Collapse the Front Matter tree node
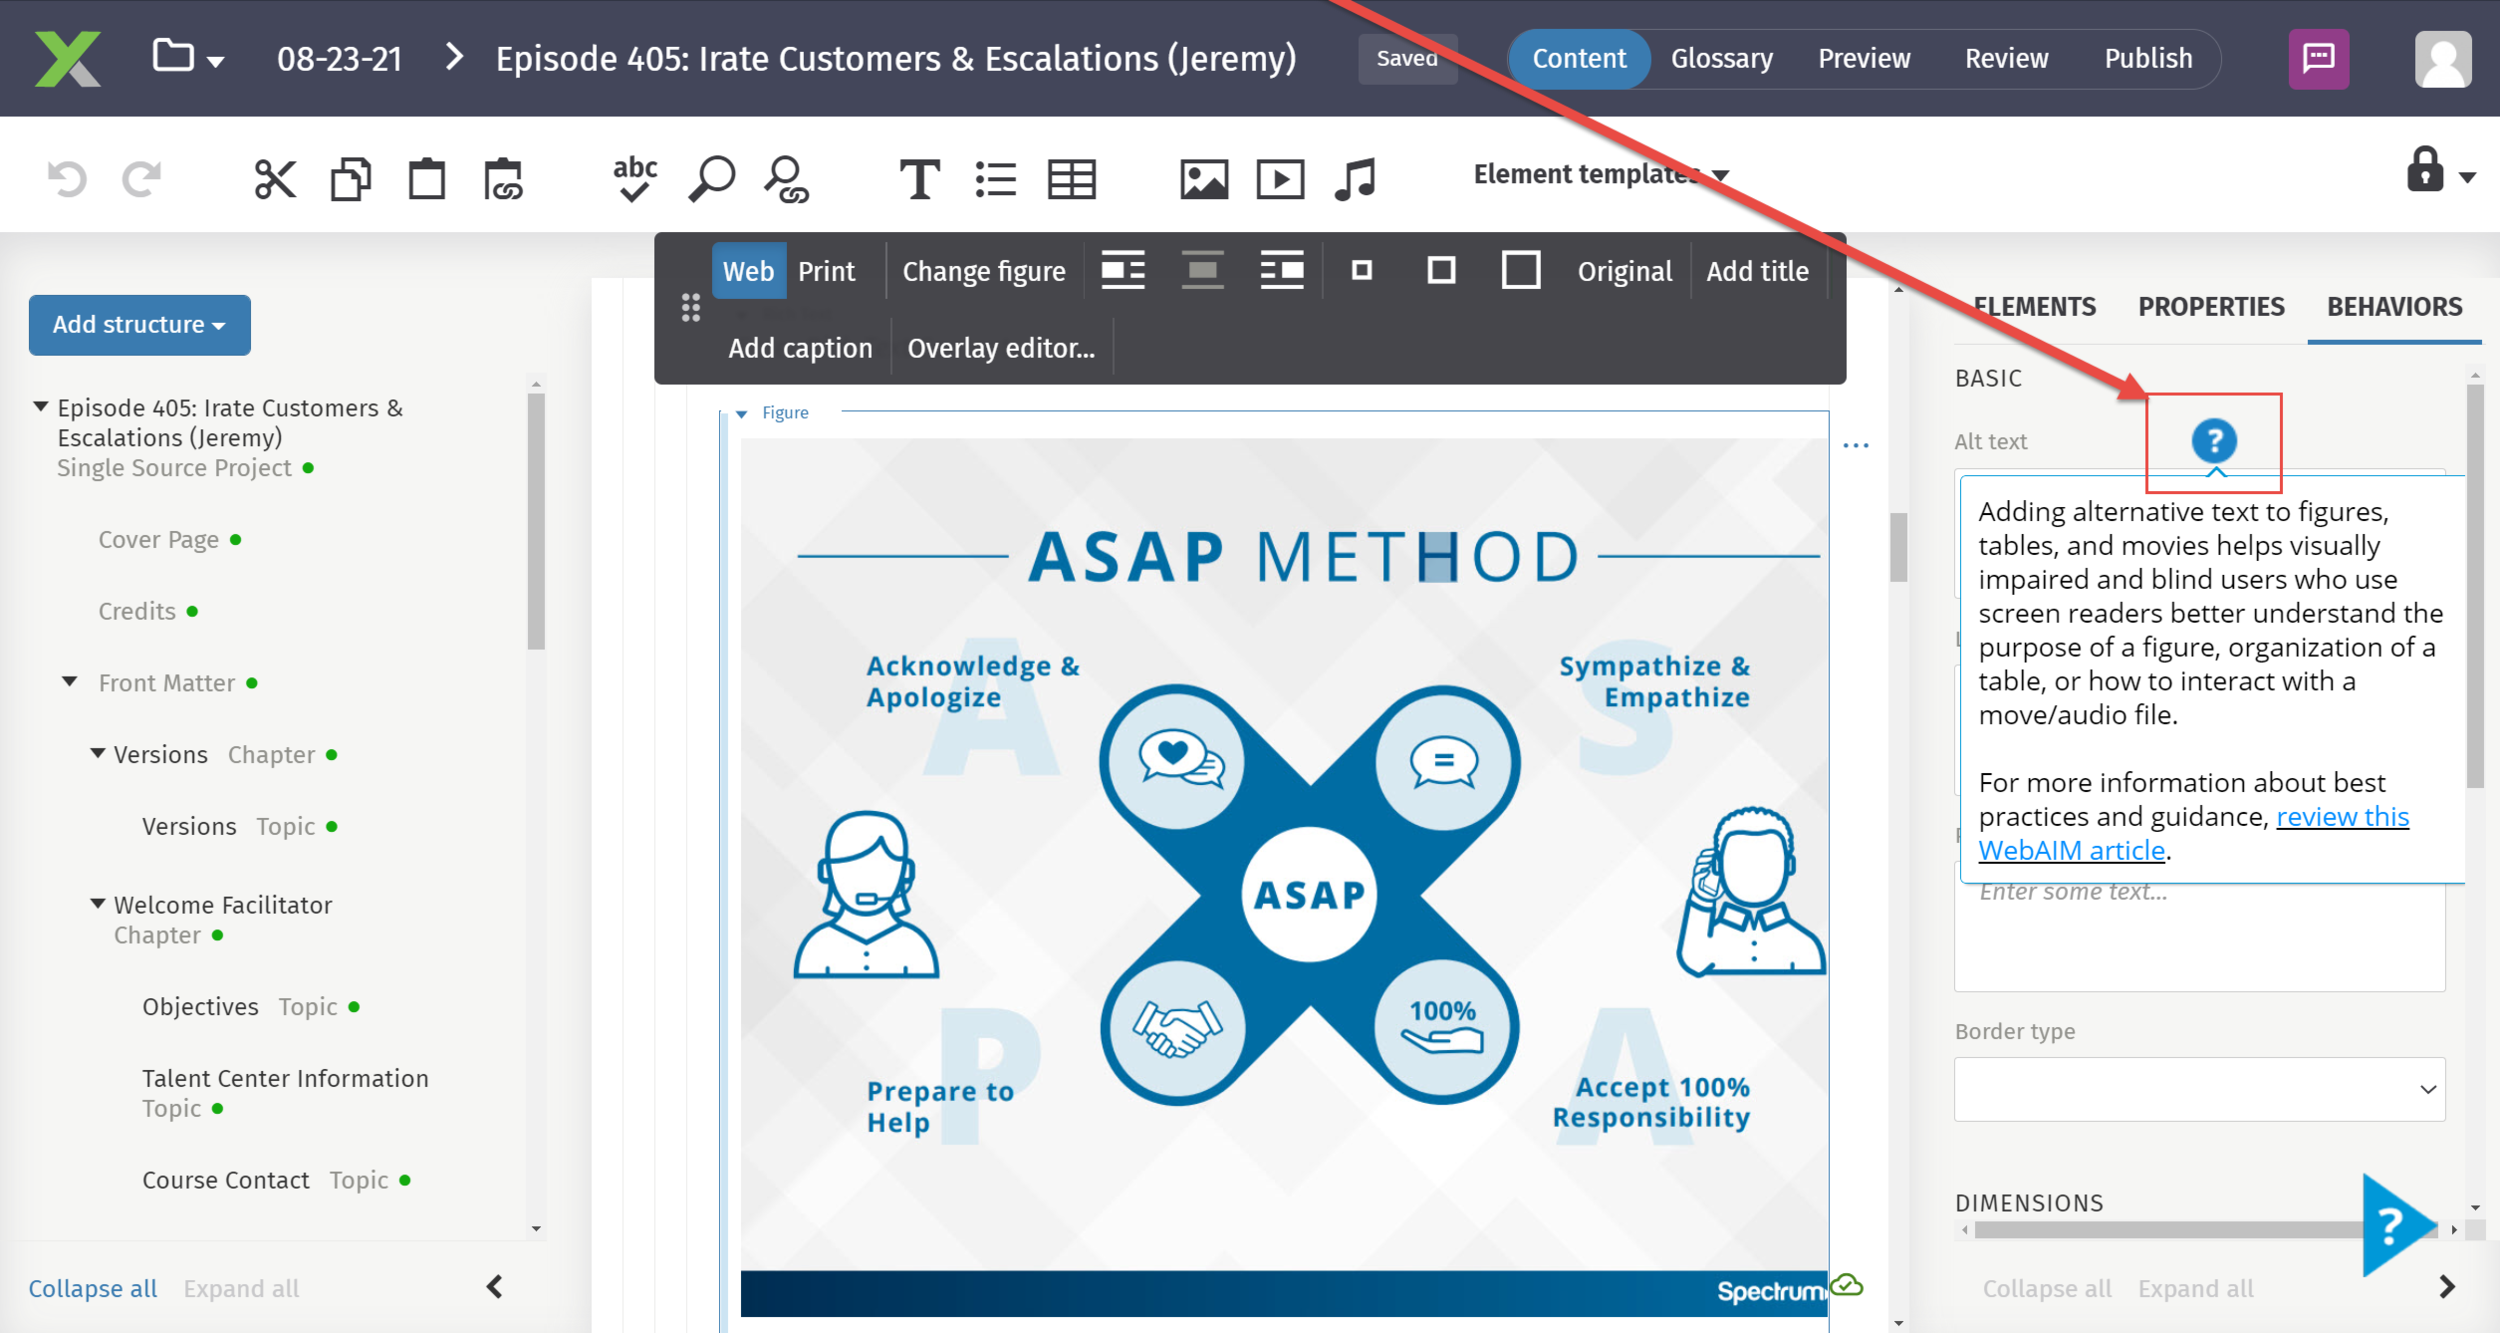 click(70, 682)
